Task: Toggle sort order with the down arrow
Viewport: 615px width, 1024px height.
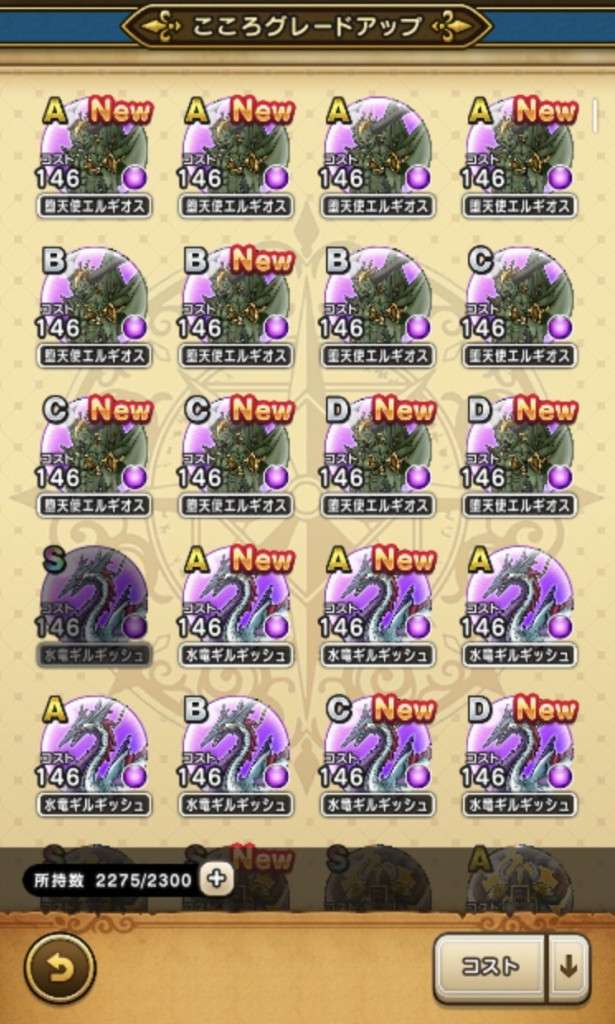Action: tap(569, 967)
